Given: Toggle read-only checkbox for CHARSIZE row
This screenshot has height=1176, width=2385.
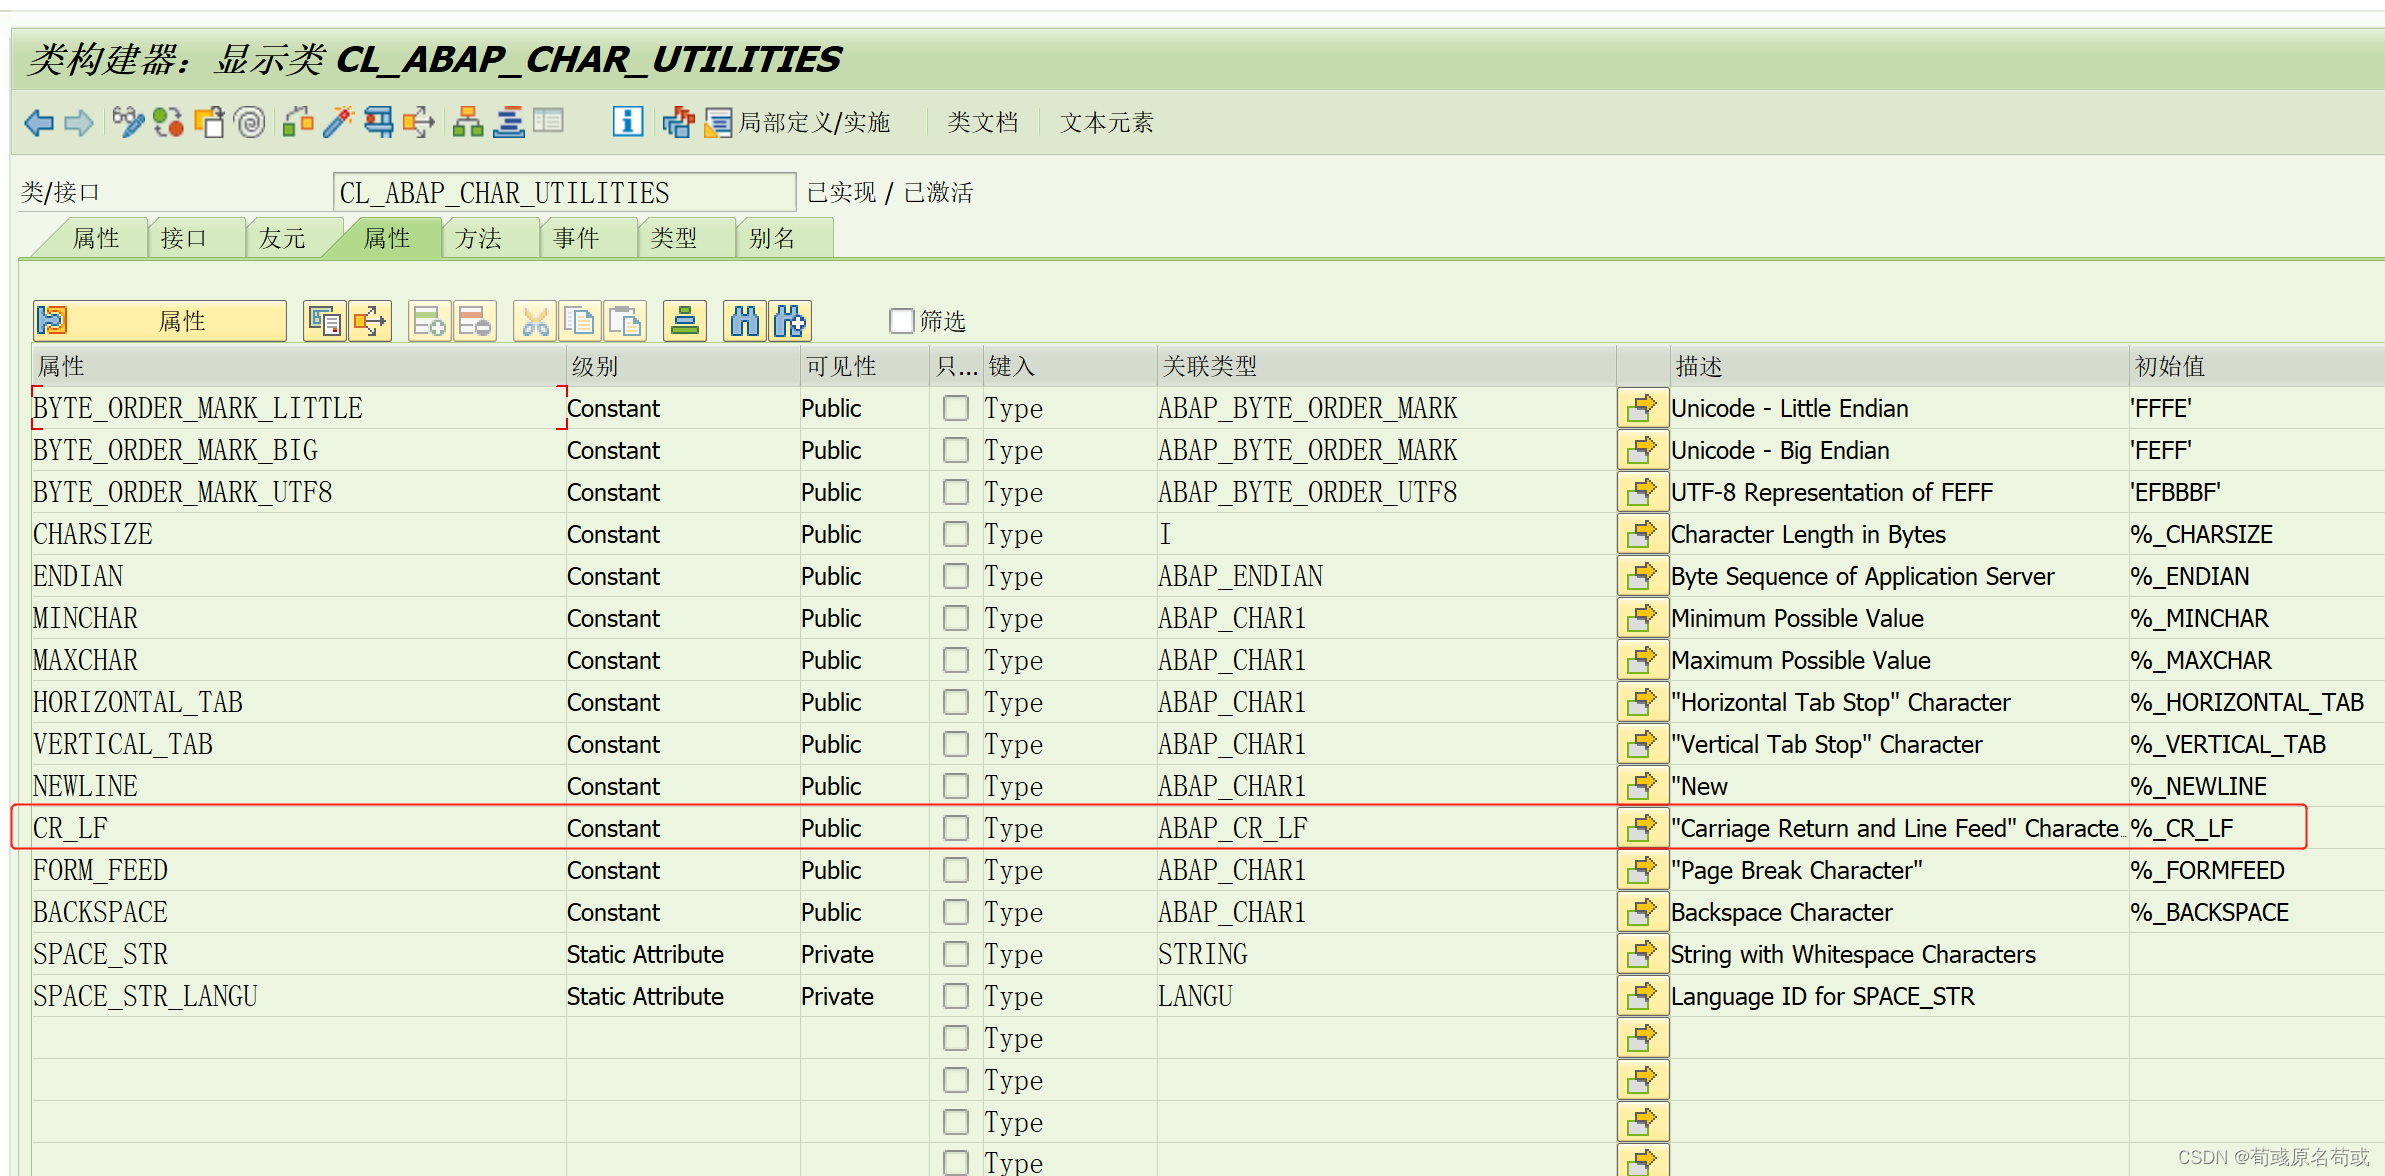Looking at the screenshot, I should 956,534.
